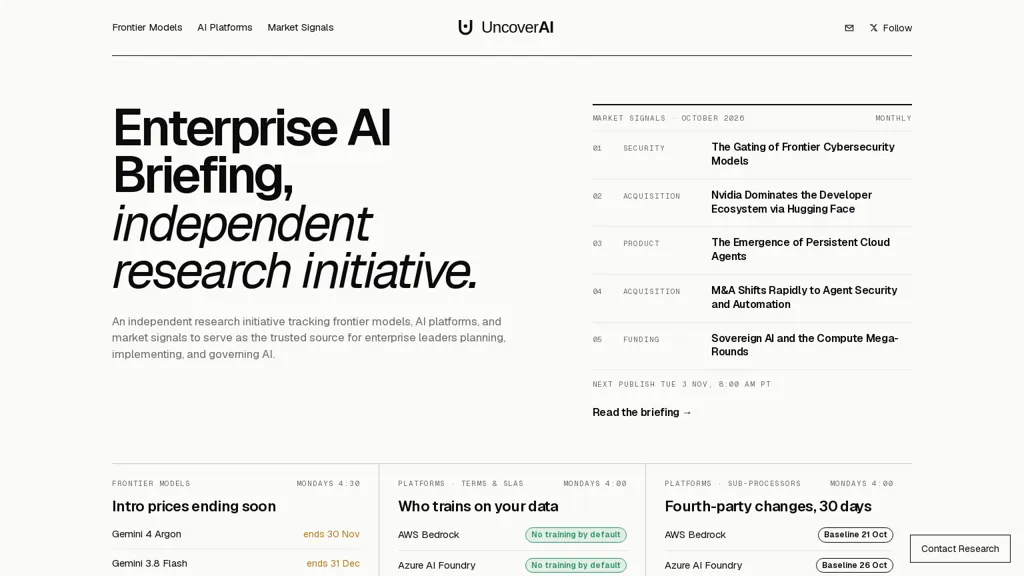Open Intro prices ending soon heading
Screen dimensions: 1024x576
click(x=194, y=506)
